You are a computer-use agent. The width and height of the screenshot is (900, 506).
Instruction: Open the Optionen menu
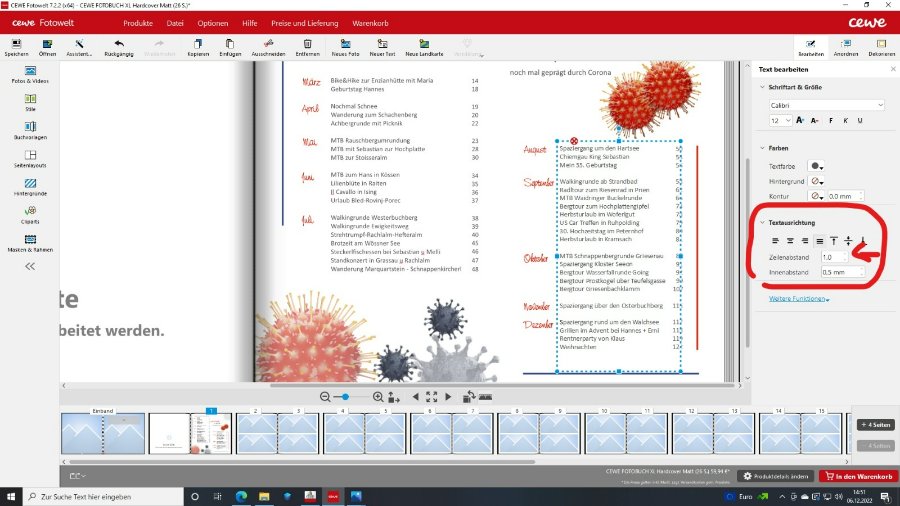(x=212, y=21)
